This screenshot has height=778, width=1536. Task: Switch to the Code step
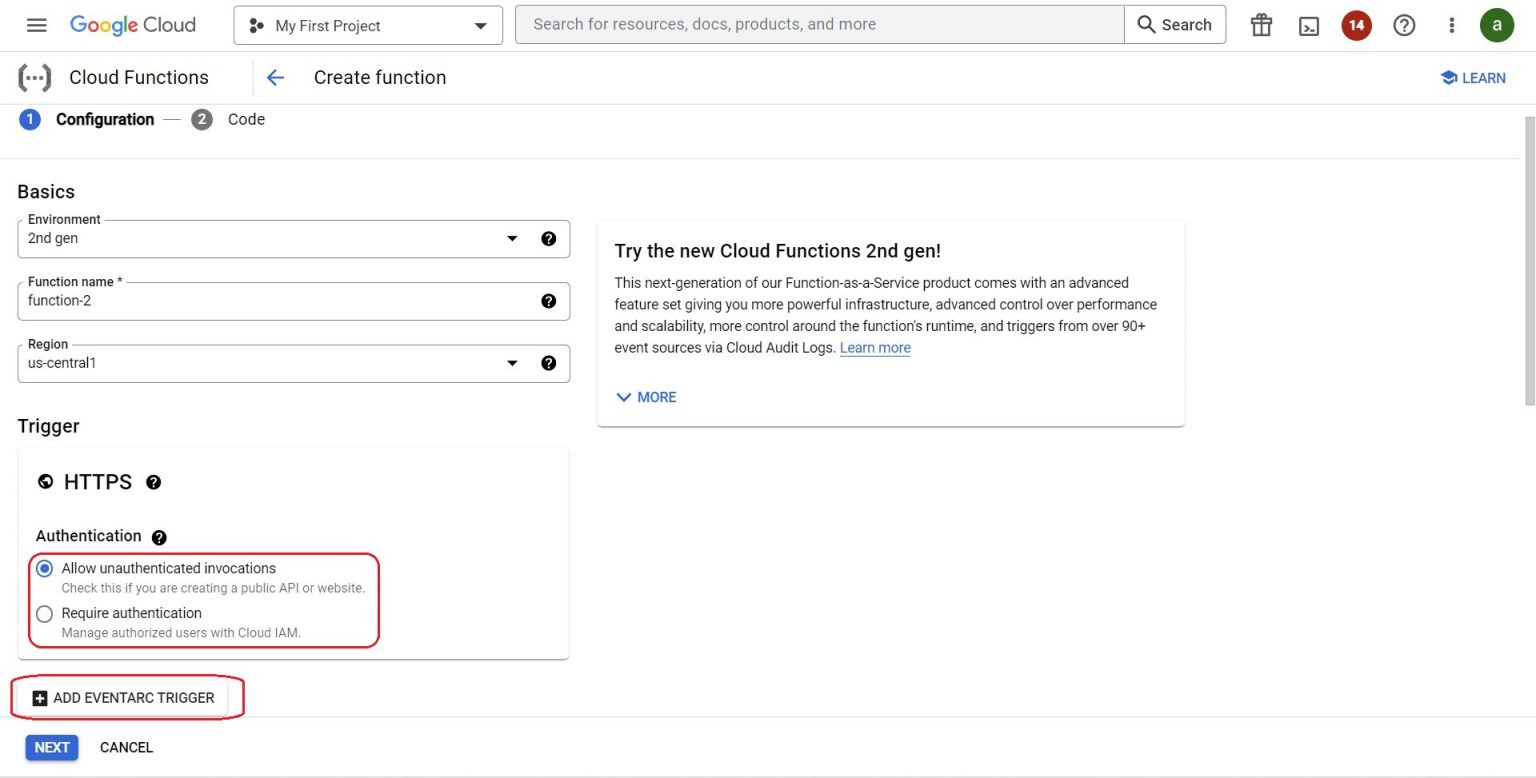pyautogui.click(x=246, y=119)
